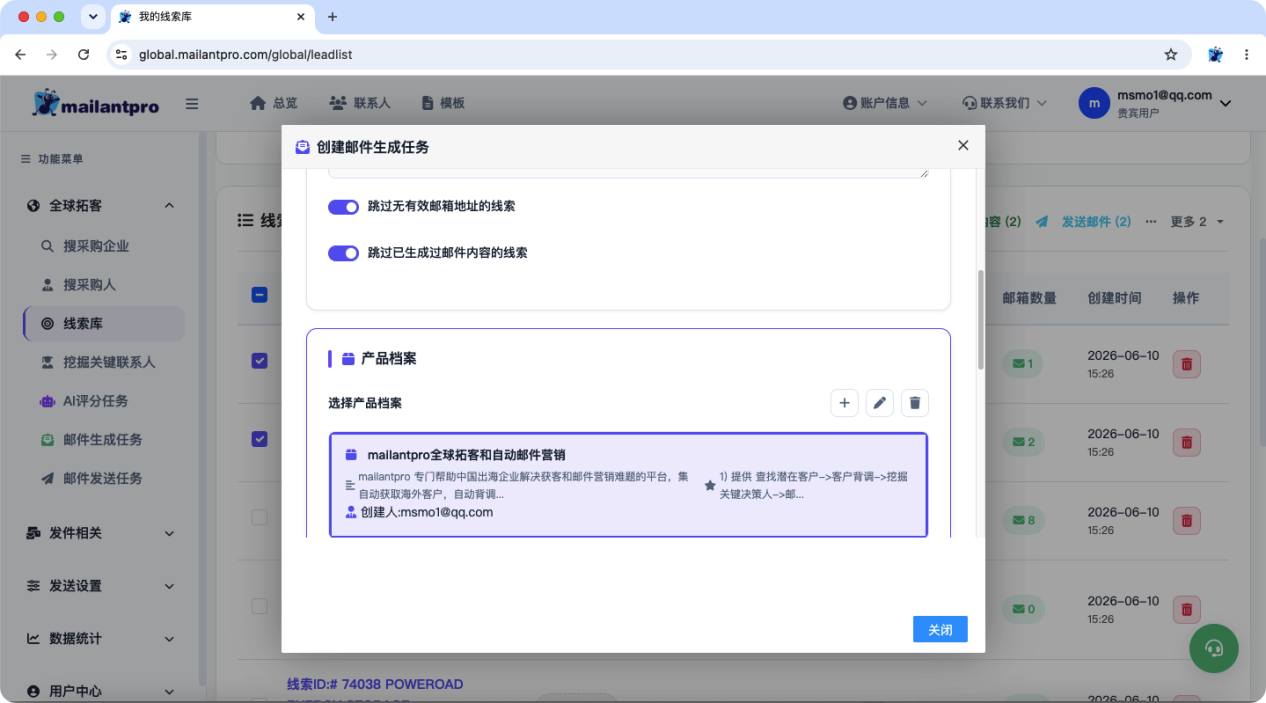Click the 关闭 button
The height and width of the screenshot is (703, 1266).
[940, 629]
